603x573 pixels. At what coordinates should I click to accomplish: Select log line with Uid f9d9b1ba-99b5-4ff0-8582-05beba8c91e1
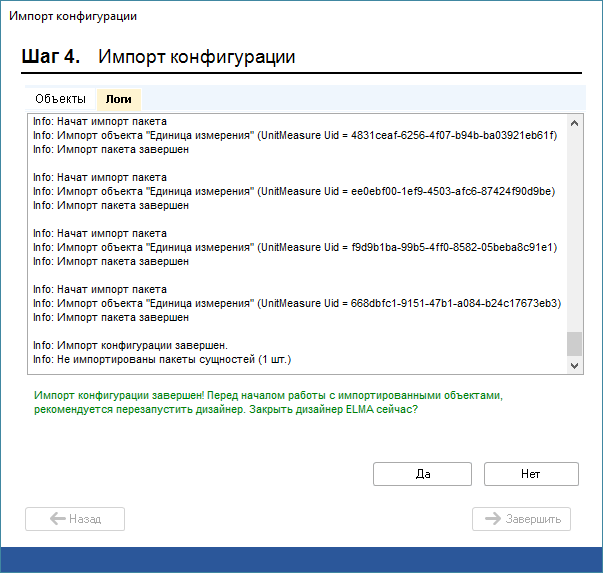[x=295, y=247]
